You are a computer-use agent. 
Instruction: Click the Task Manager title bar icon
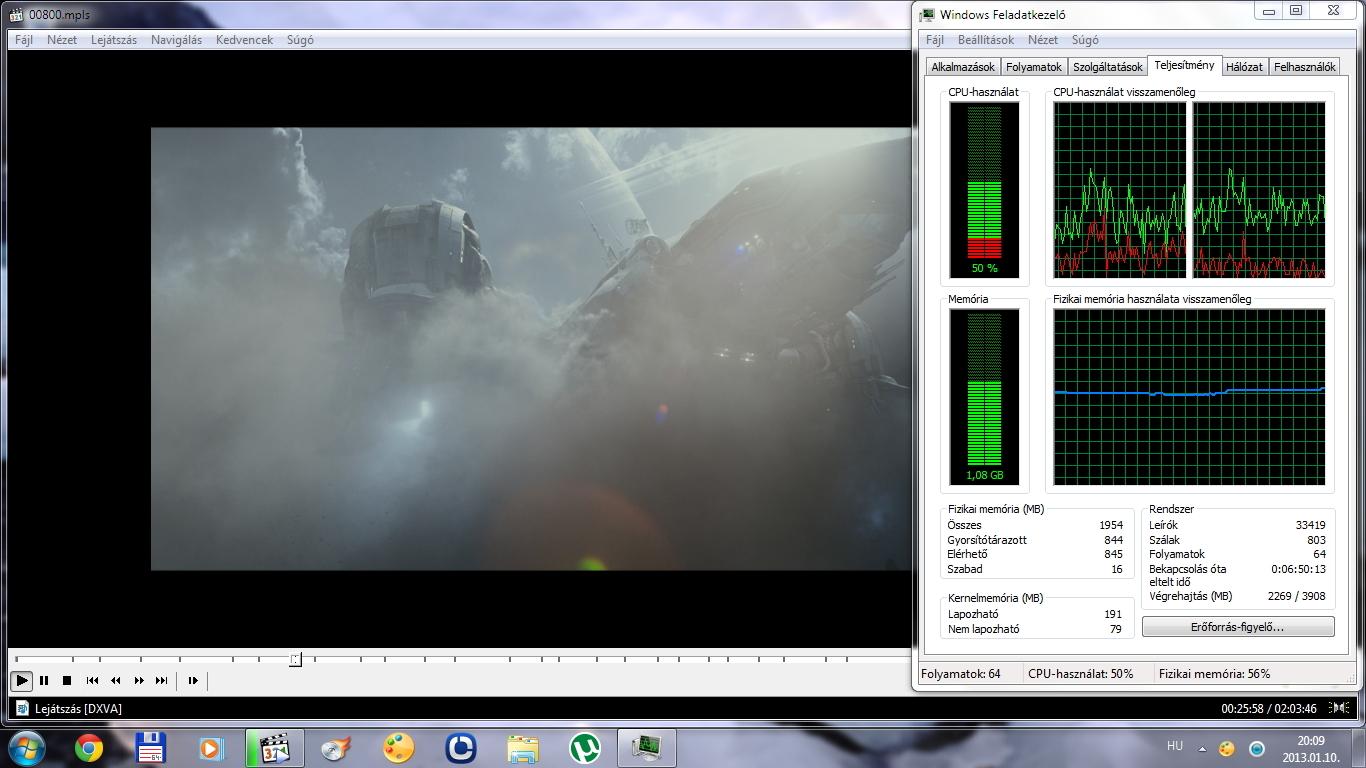(928, 15)
